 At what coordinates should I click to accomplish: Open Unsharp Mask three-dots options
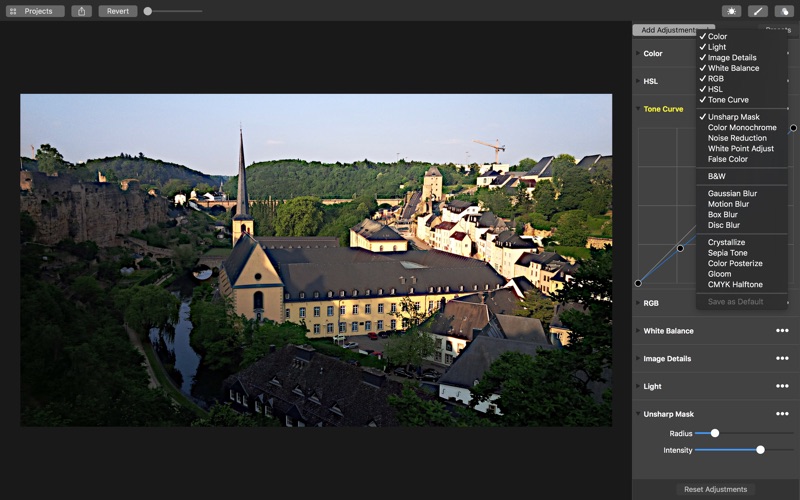click(x=782, y=414)
